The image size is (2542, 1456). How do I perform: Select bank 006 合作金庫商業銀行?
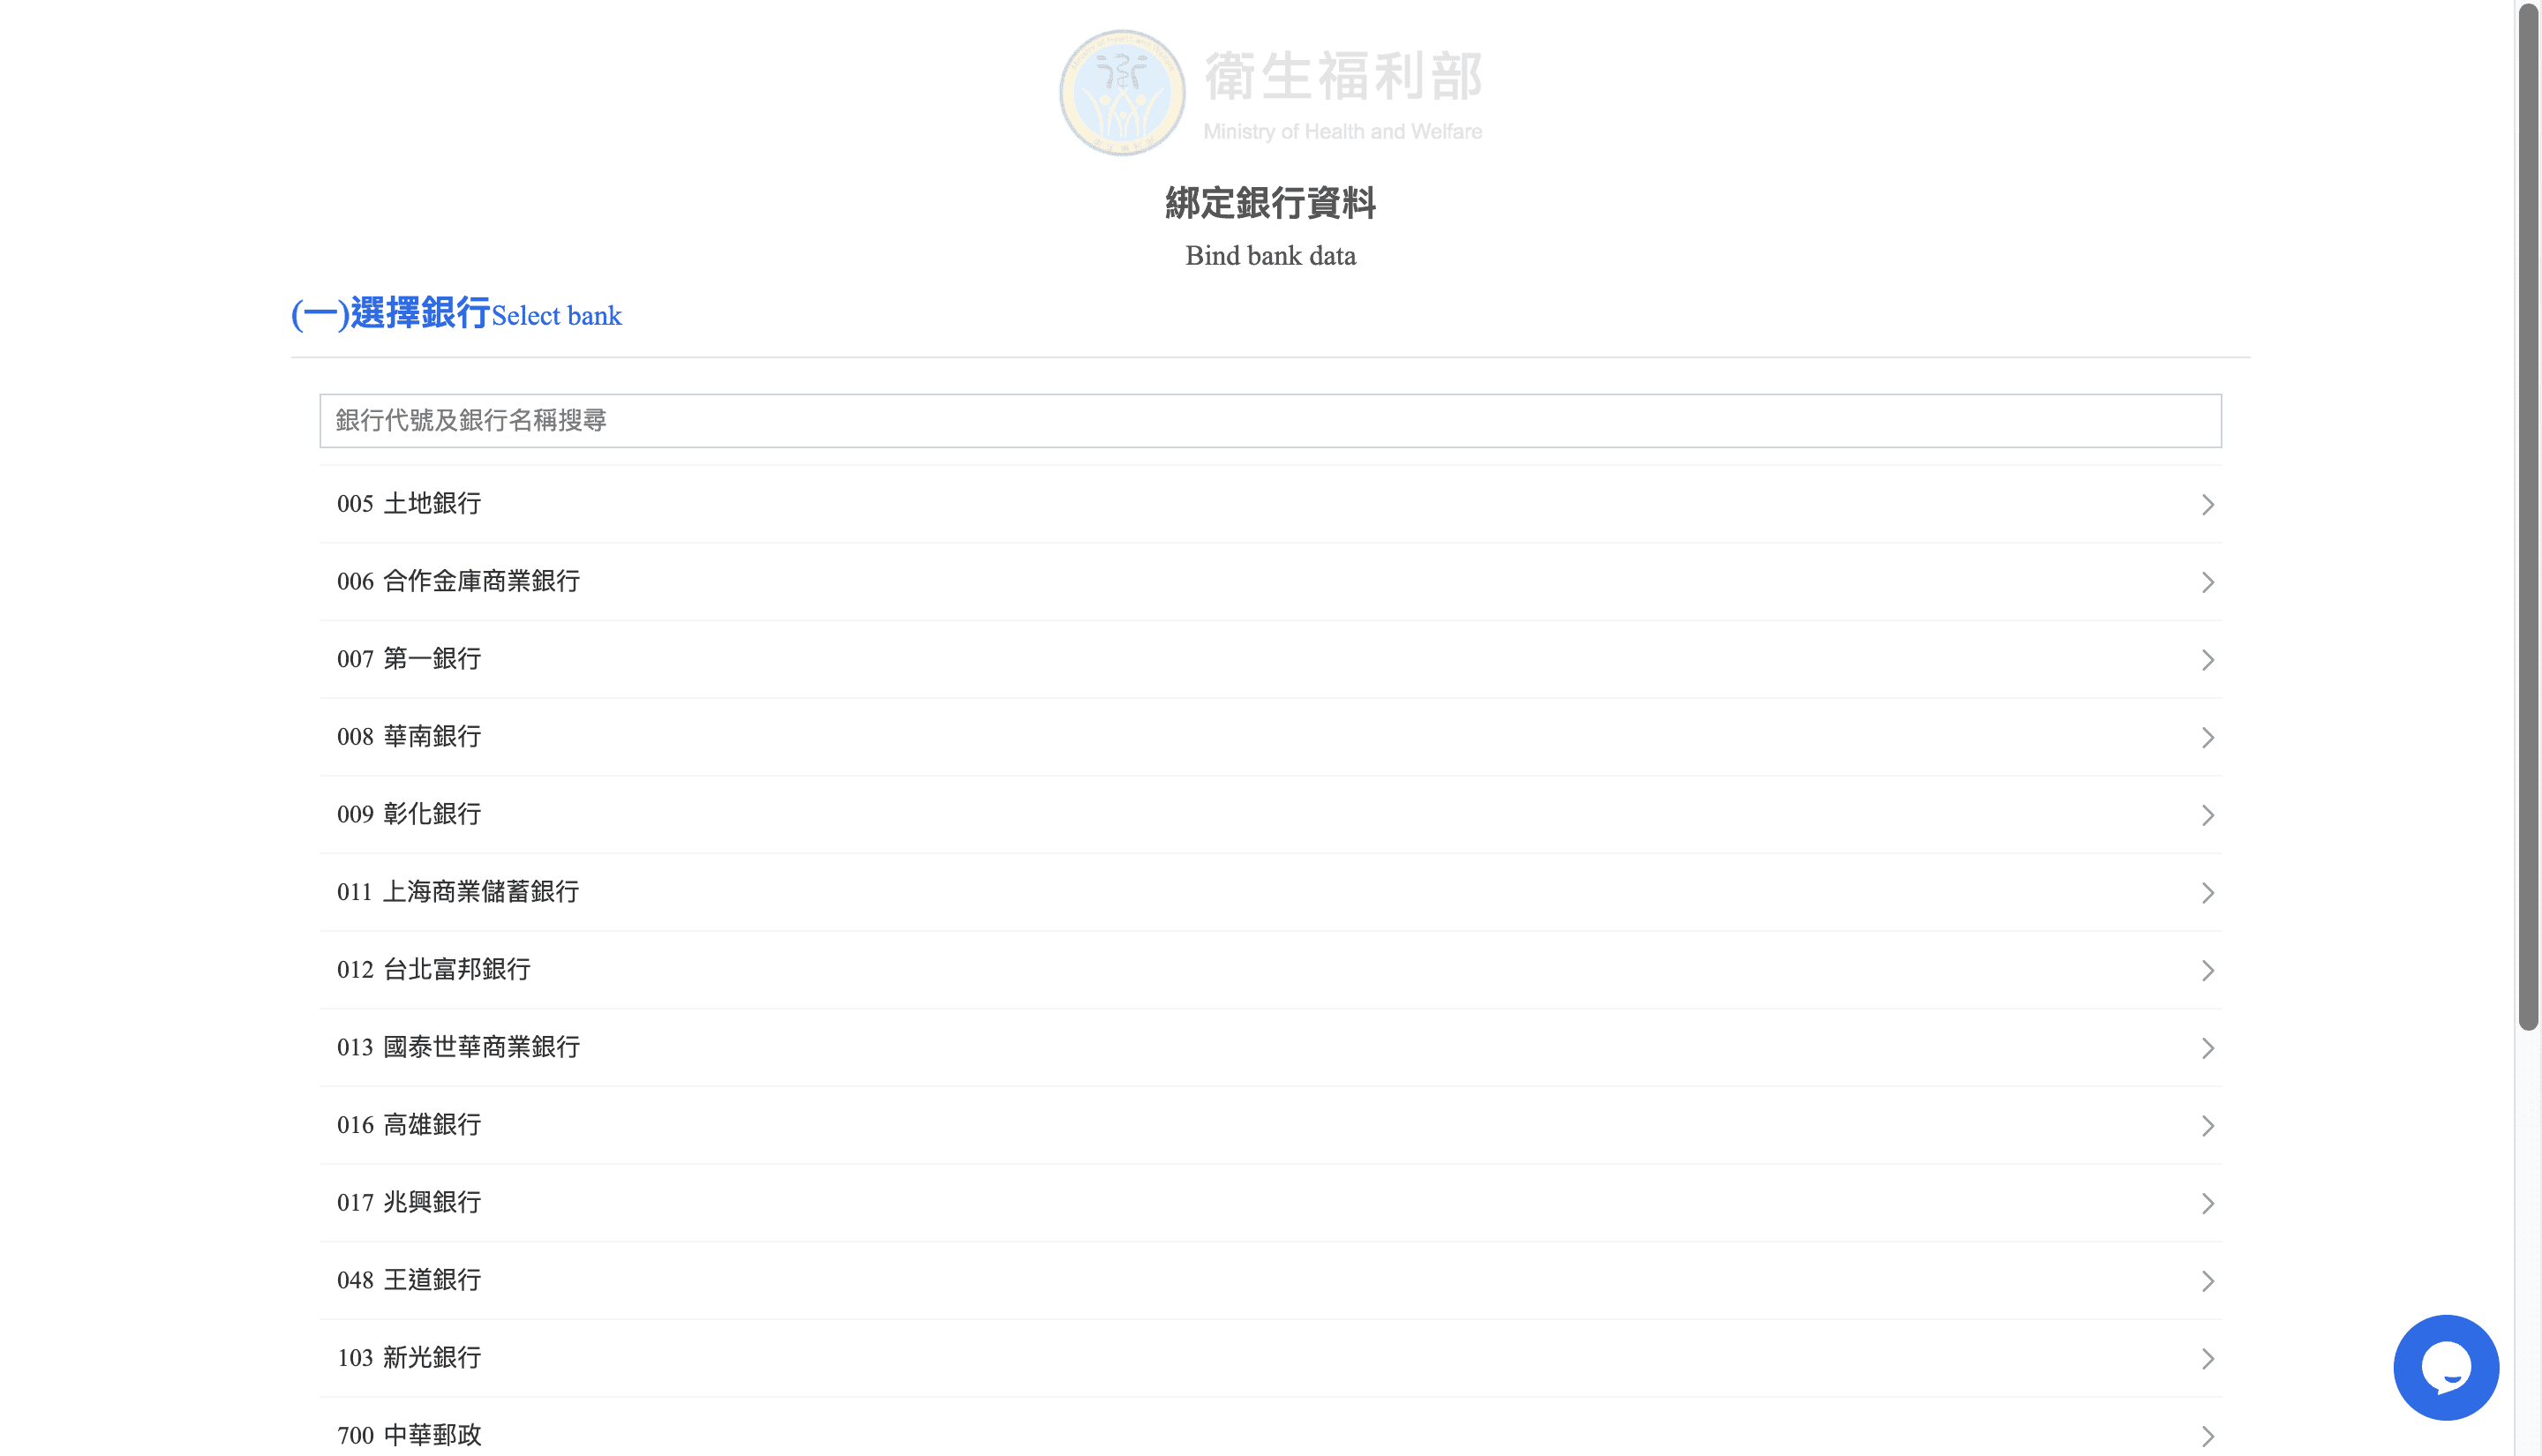[x=1270, y=582]
